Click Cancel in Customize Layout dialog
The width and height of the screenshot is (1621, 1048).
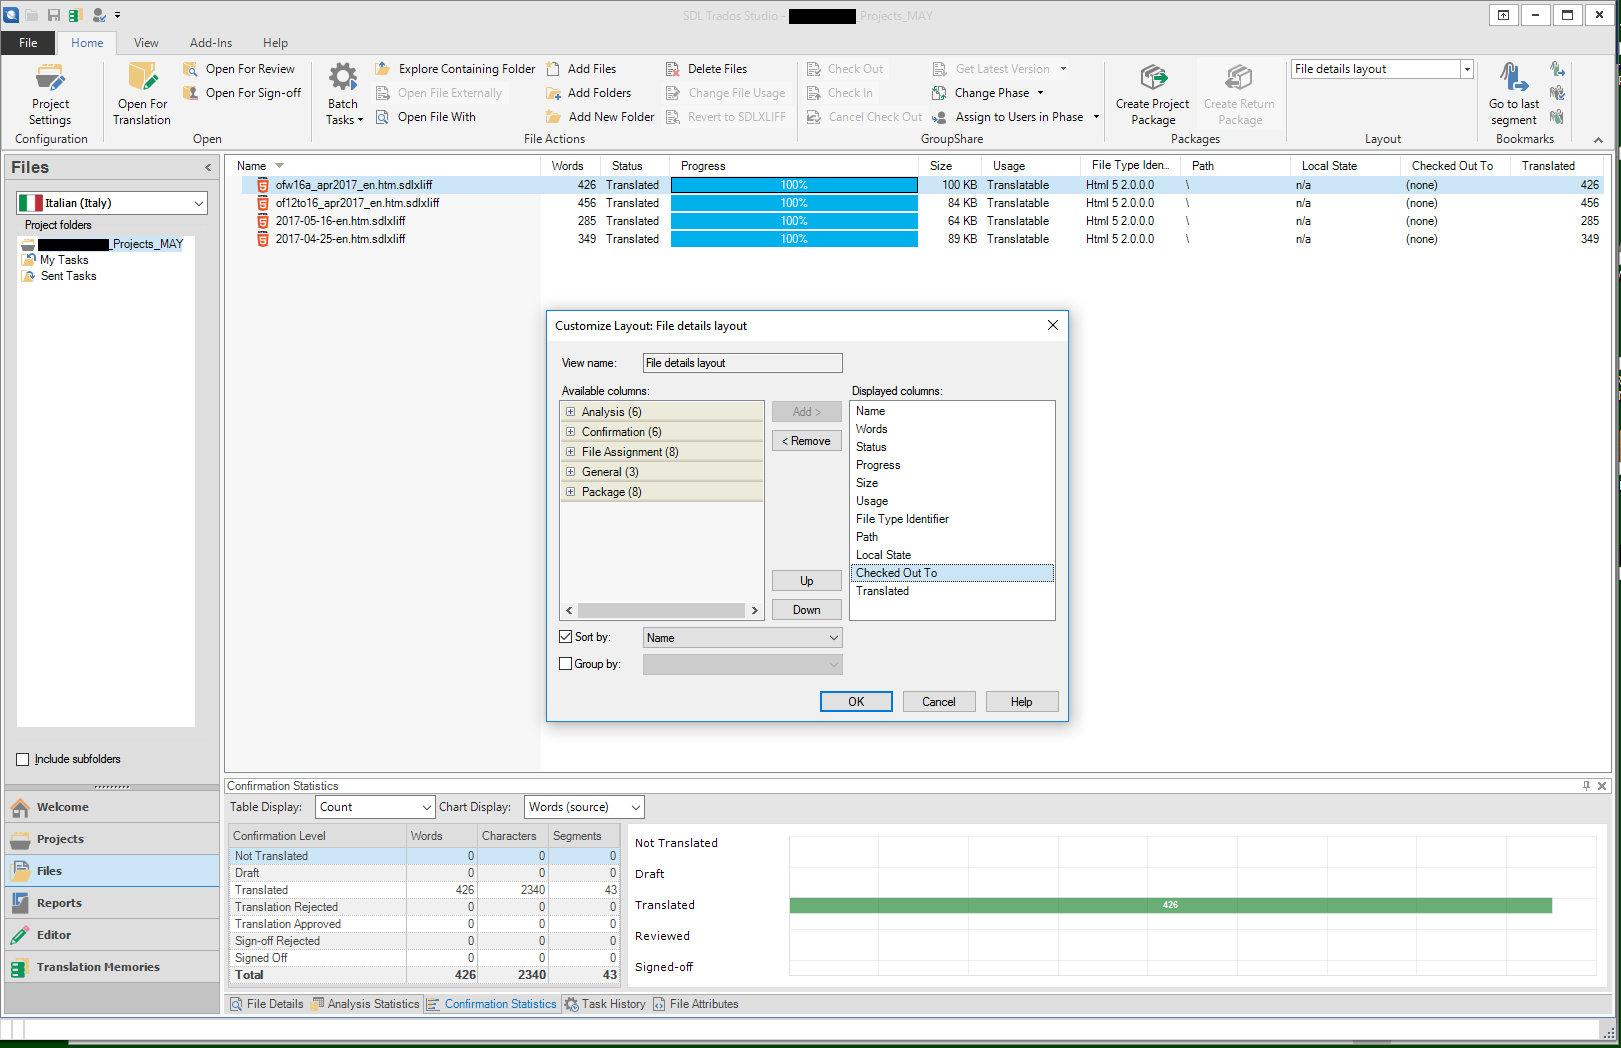939,702
